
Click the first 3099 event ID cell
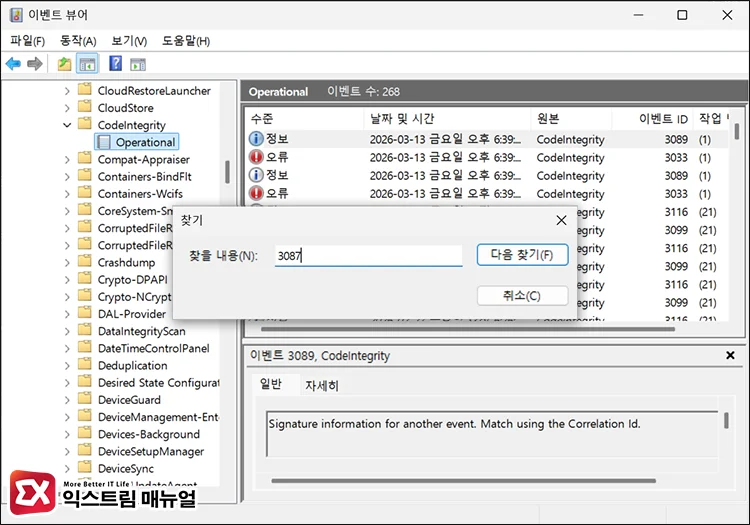[x=676, y=230]
